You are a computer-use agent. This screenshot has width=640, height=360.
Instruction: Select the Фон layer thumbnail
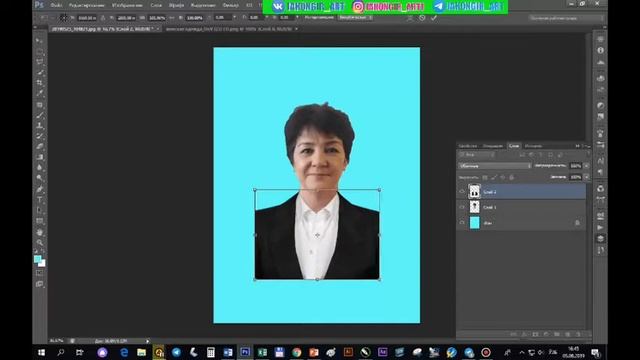point(474,223)
